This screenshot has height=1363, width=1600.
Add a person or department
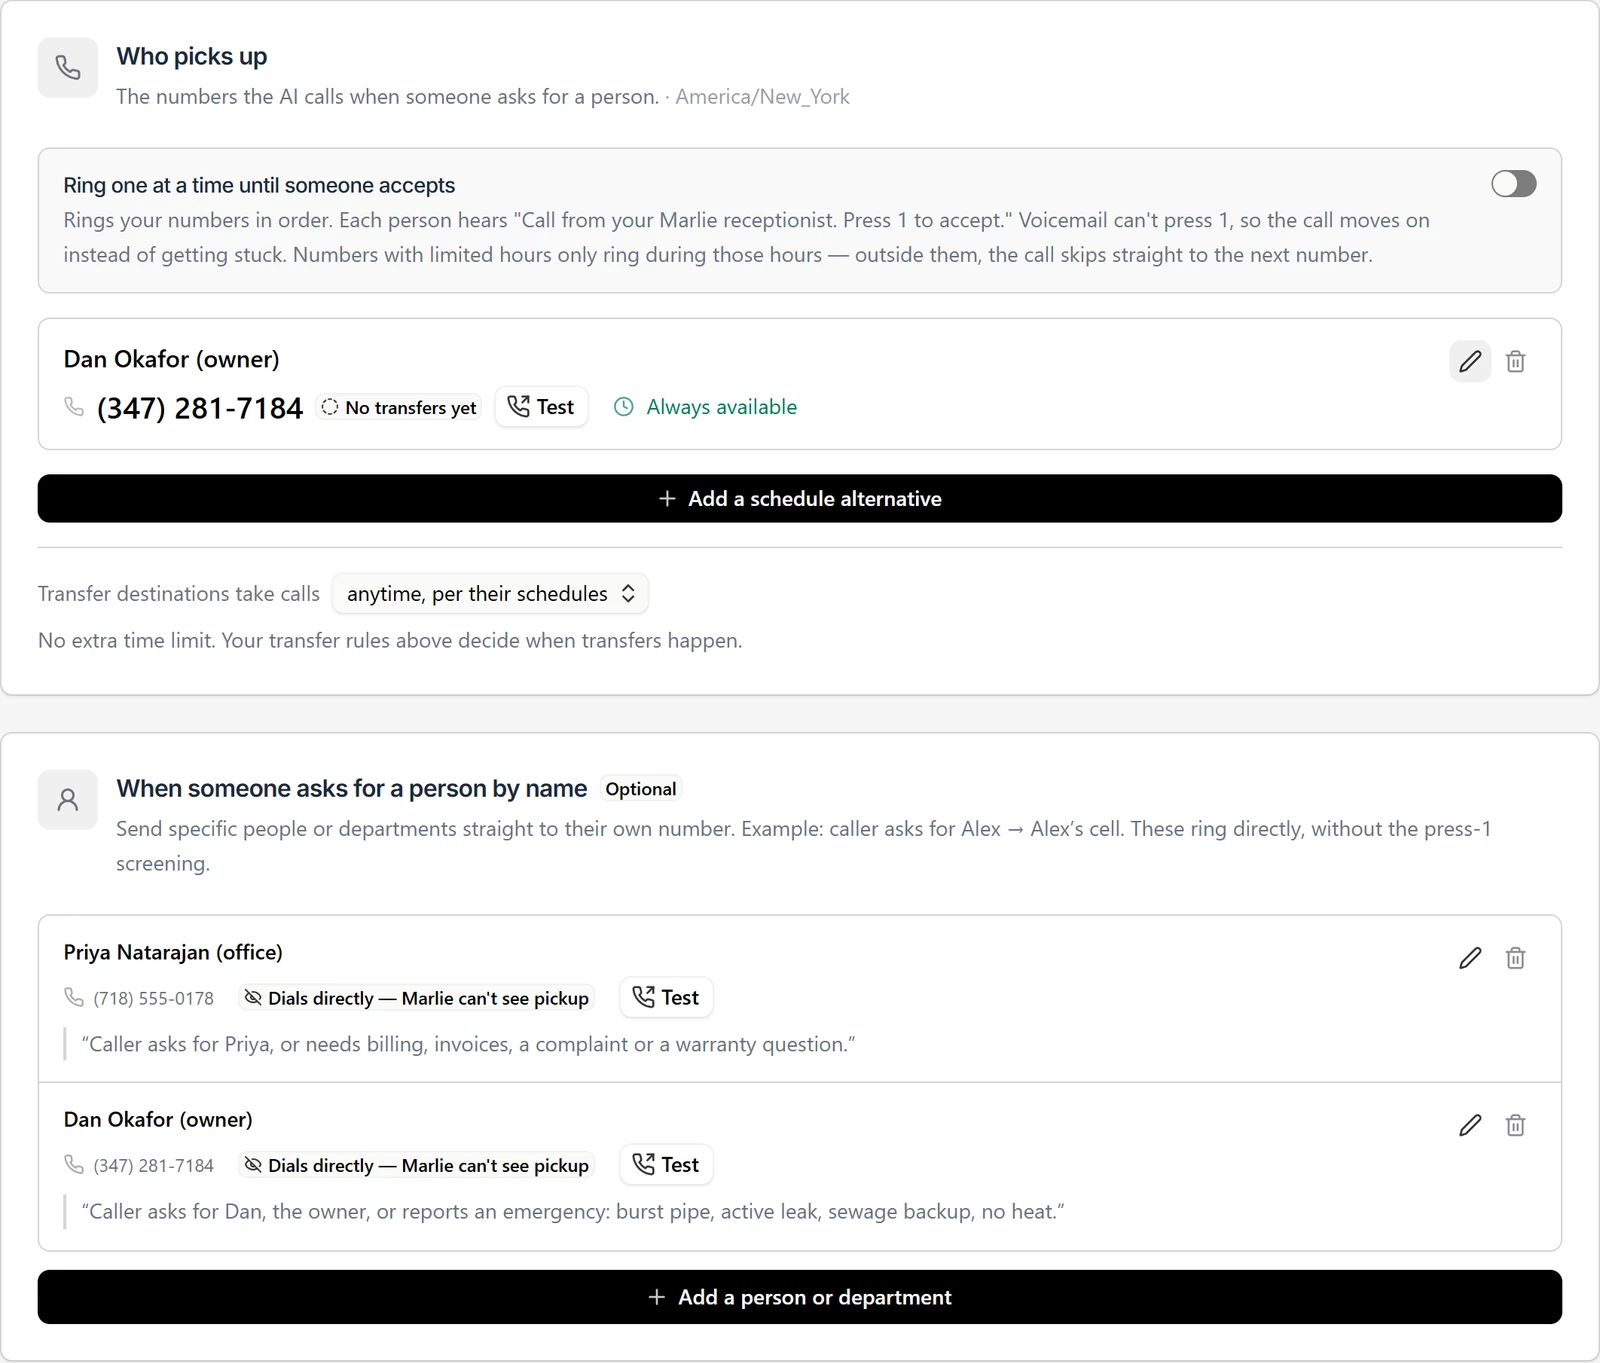(800, 1297)
